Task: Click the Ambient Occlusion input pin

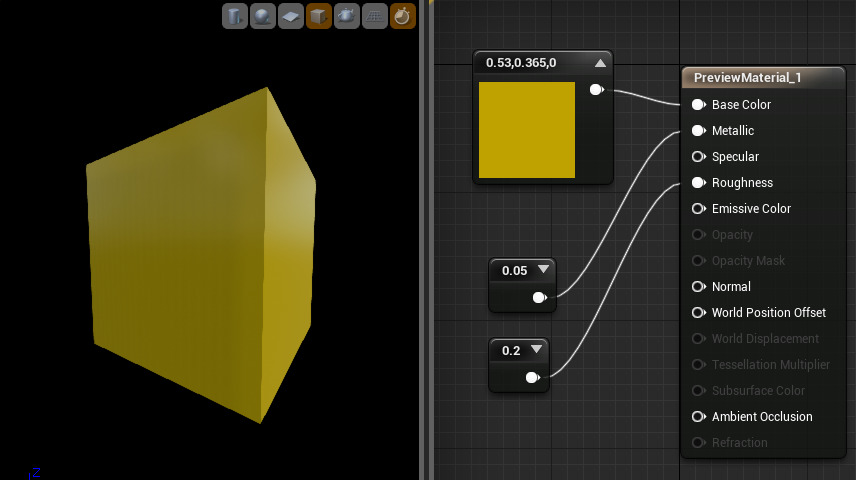Action: tap(698, 417)
